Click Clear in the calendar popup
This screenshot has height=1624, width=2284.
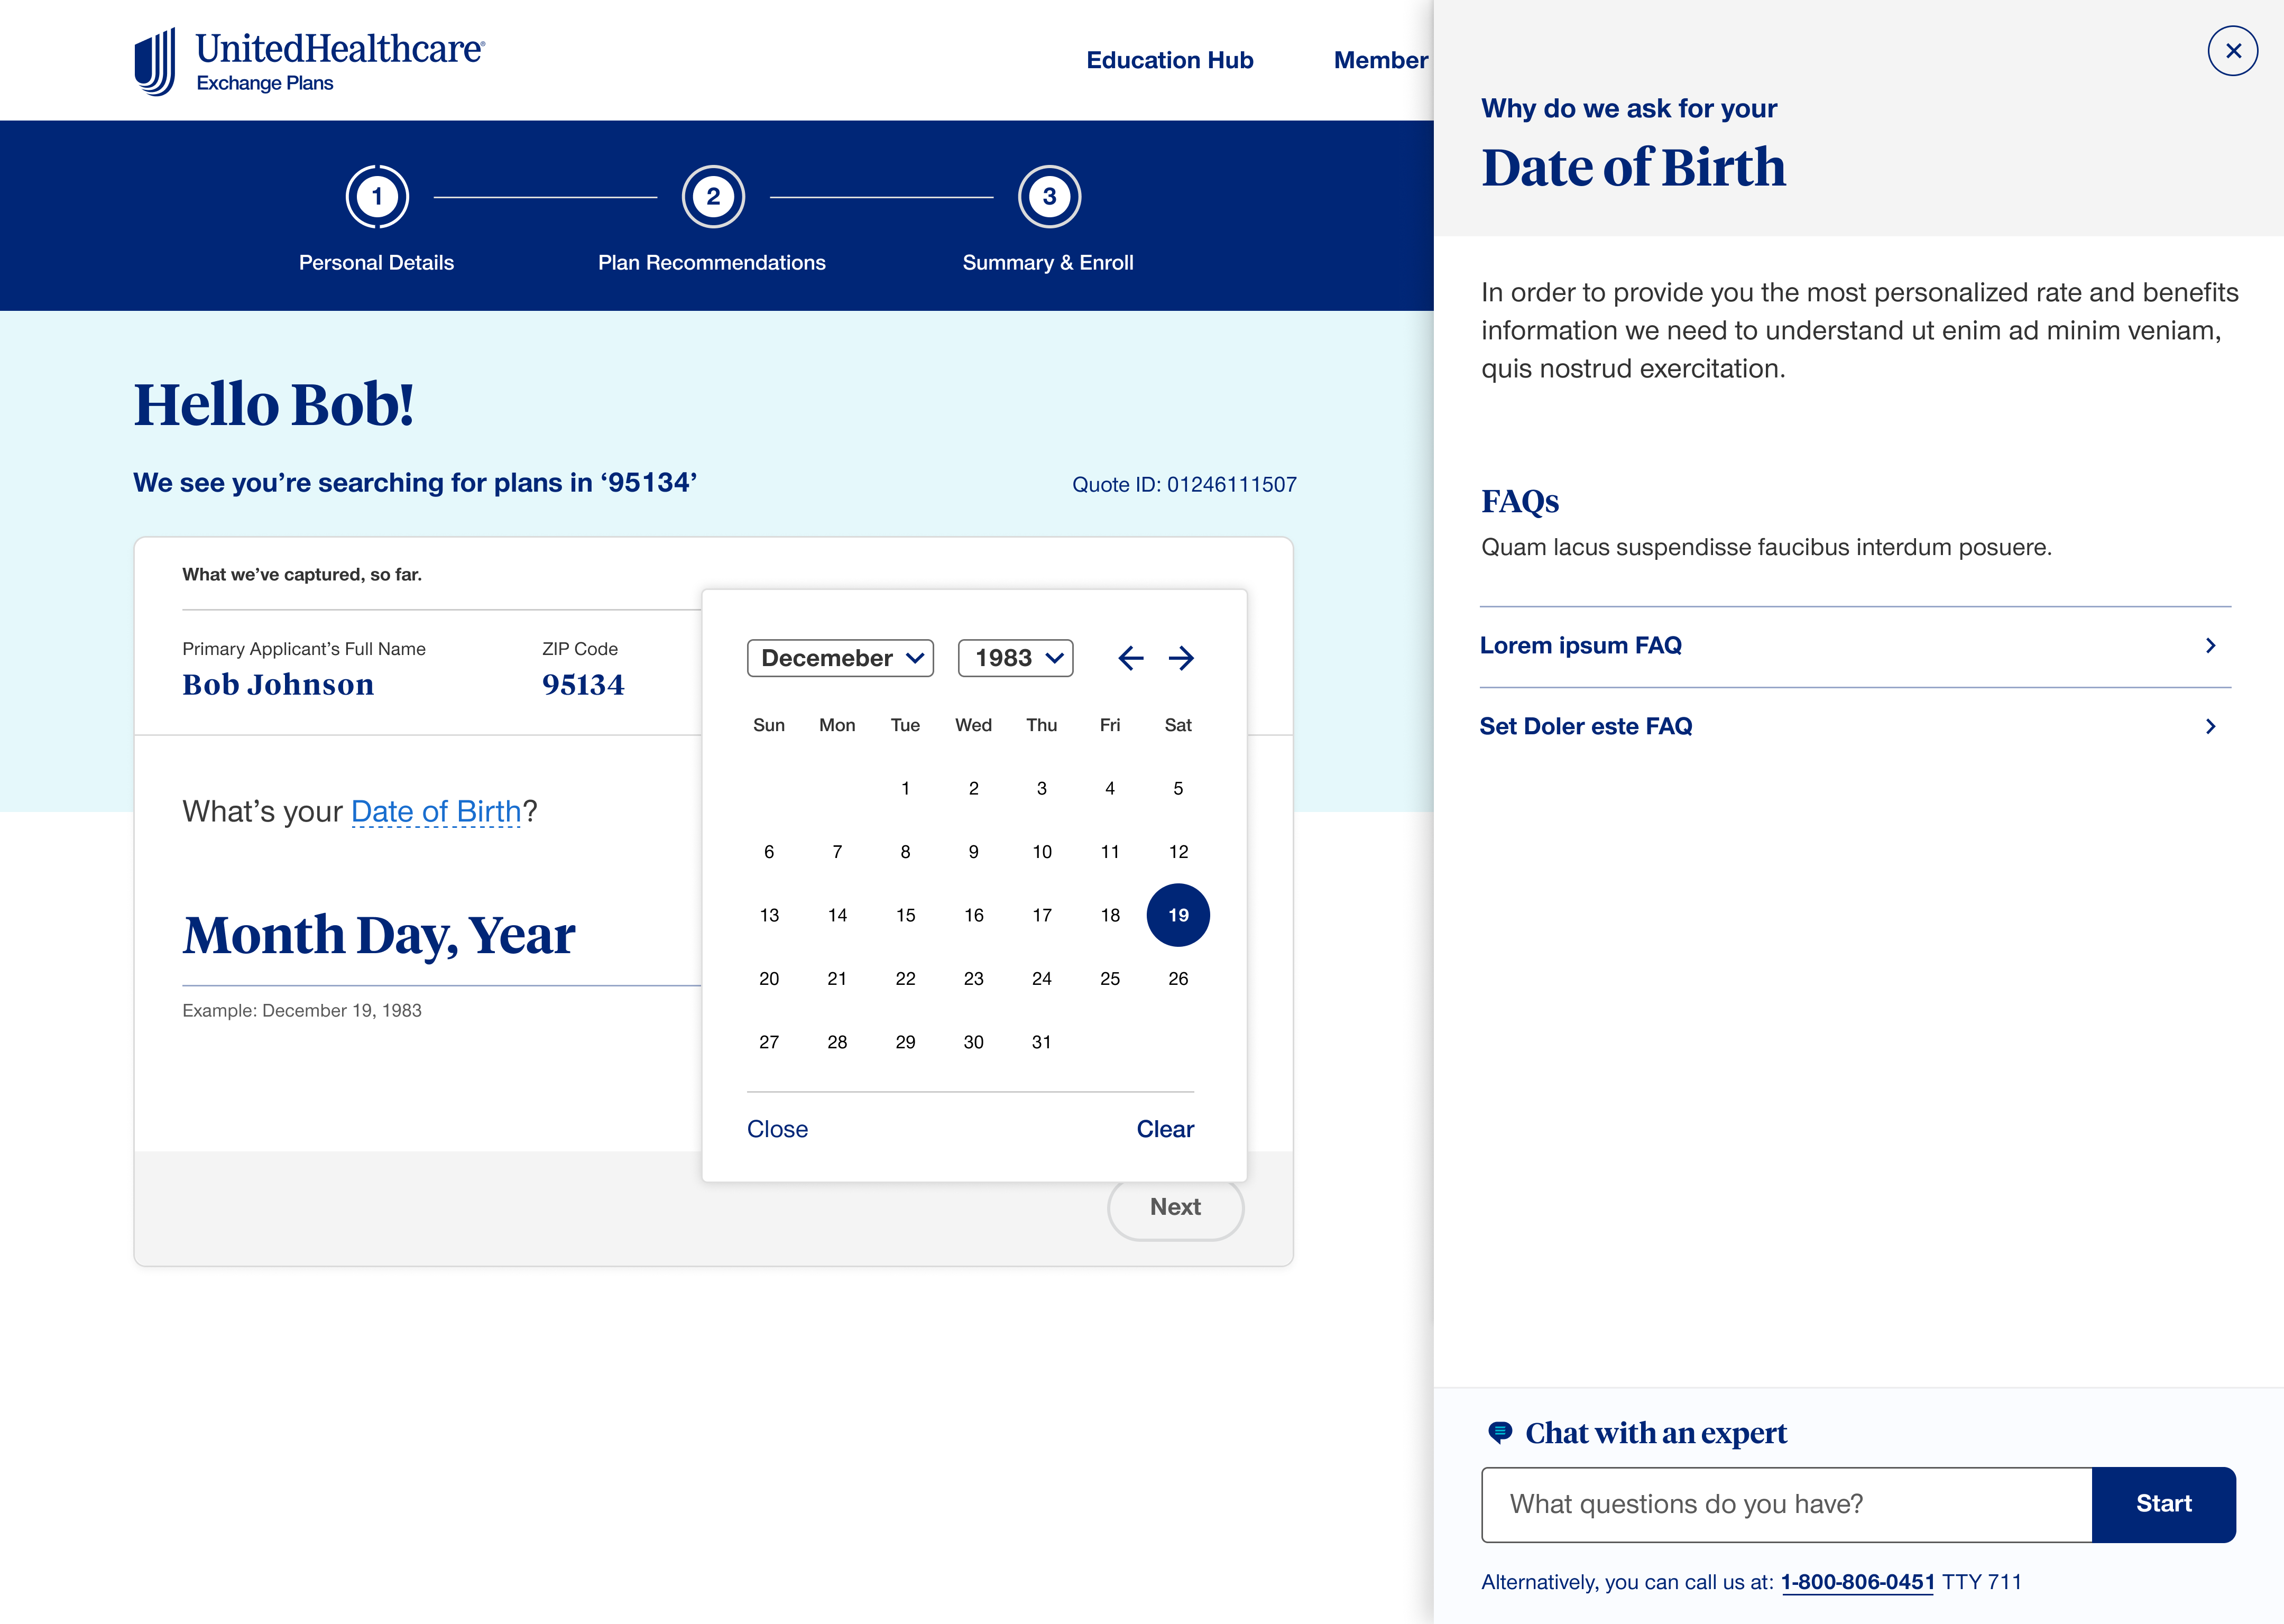pyautogui.click(x=1165, y=1129)
